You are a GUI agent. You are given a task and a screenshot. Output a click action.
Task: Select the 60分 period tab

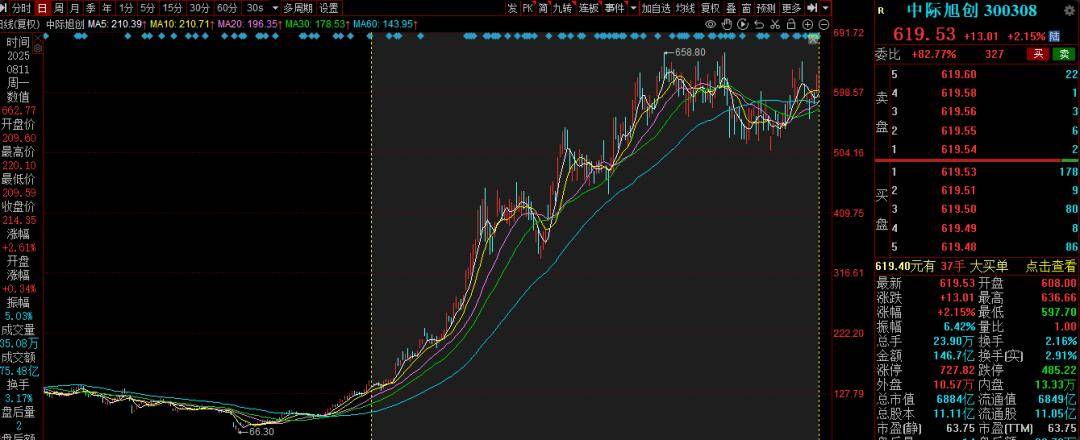[227, 8]
